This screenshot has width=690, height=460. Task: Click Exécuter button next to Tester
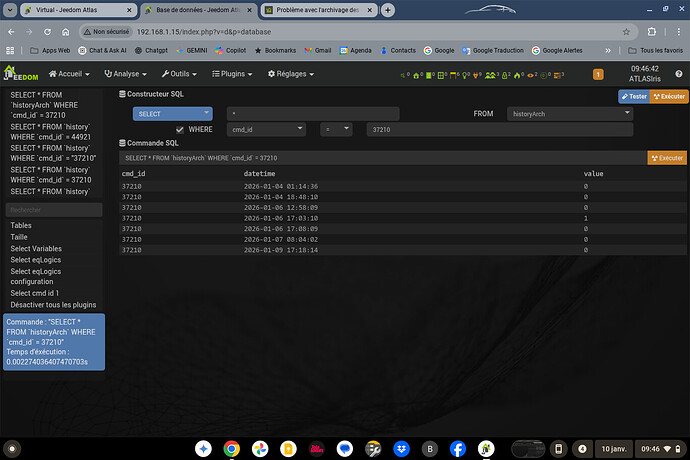coord(669,96)
